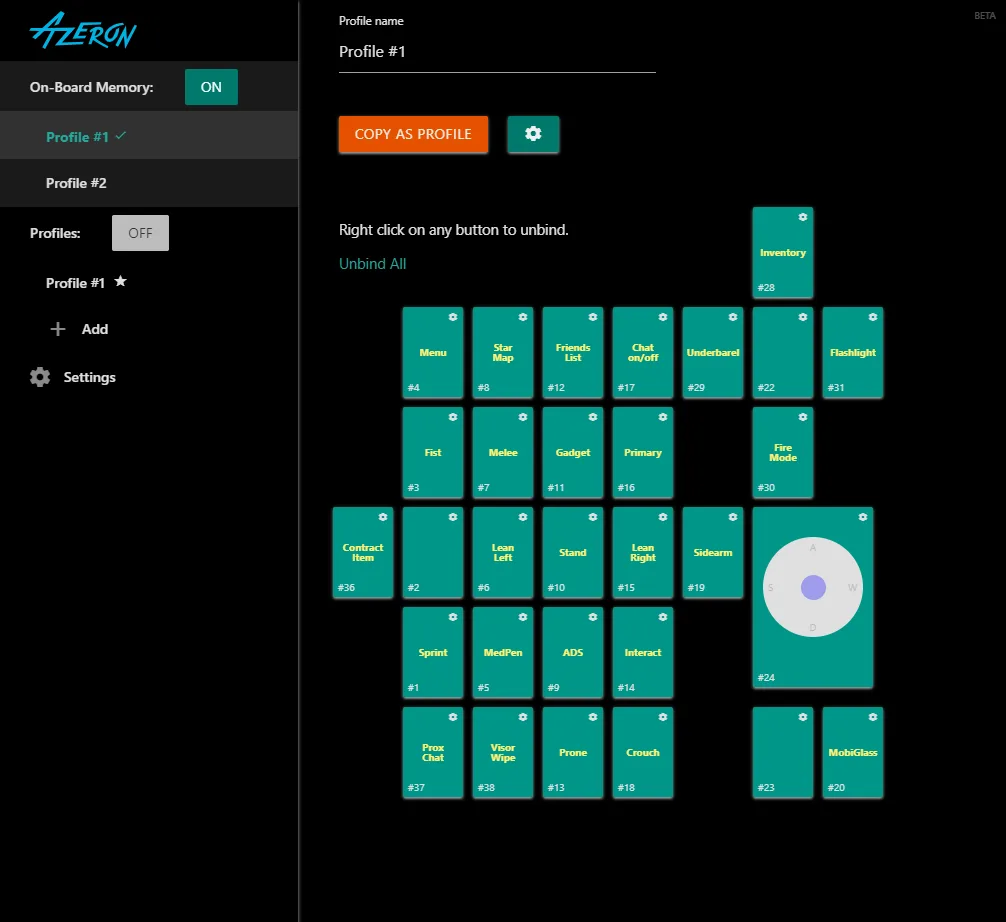The width and height of the screenshot is (1006, 922).
Task: Toggle On-Board Memory ON switch
Action: 211,87
